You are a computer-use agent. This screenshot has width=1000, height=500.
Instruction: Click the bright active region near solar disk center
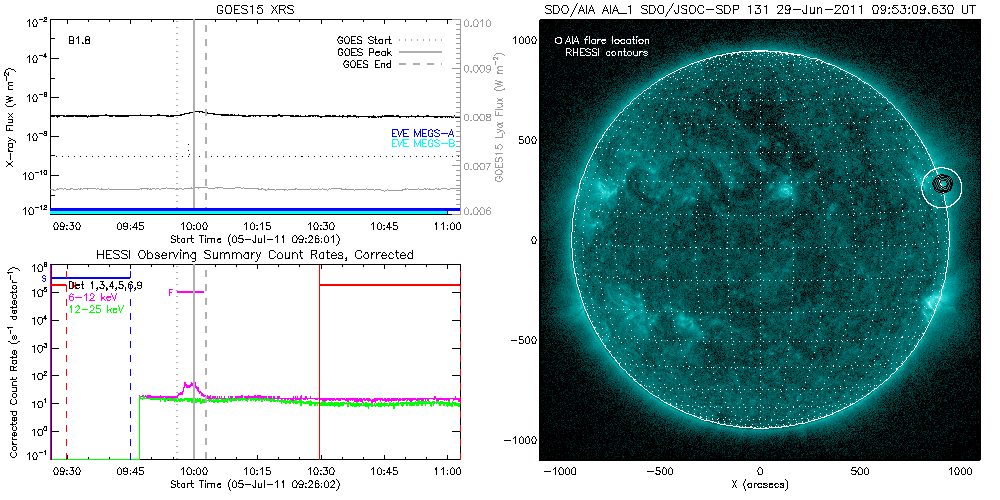click(x=781, y=190)
